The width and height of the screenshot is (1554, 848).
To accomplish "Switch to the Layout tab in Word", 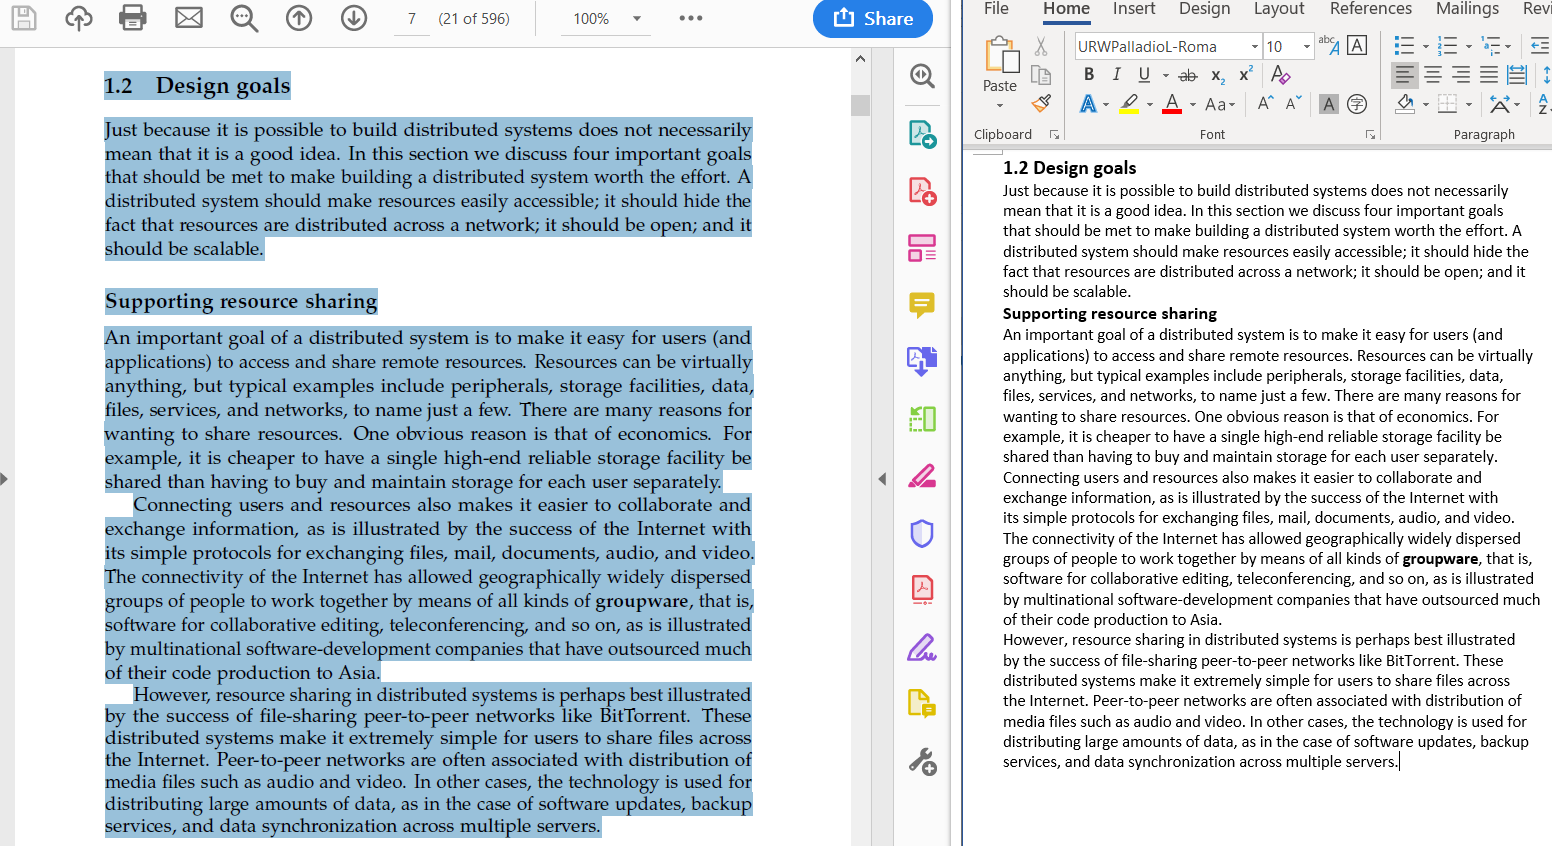I will coord(1279,9).
